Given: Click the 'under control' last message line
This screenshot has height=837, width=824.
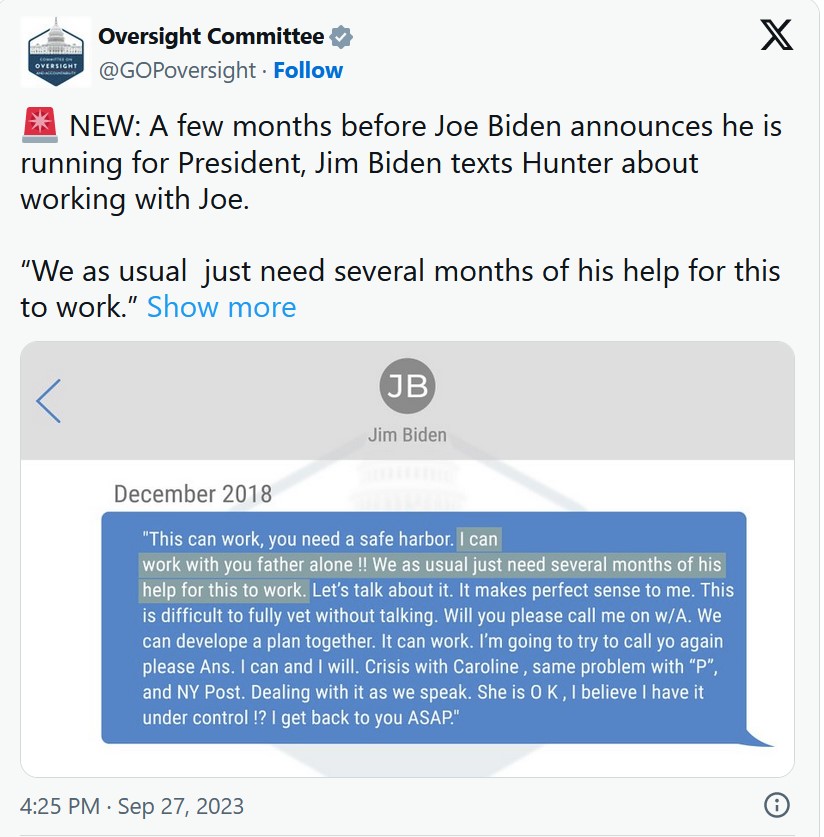Looking at the screenshot, I should 300,717.
